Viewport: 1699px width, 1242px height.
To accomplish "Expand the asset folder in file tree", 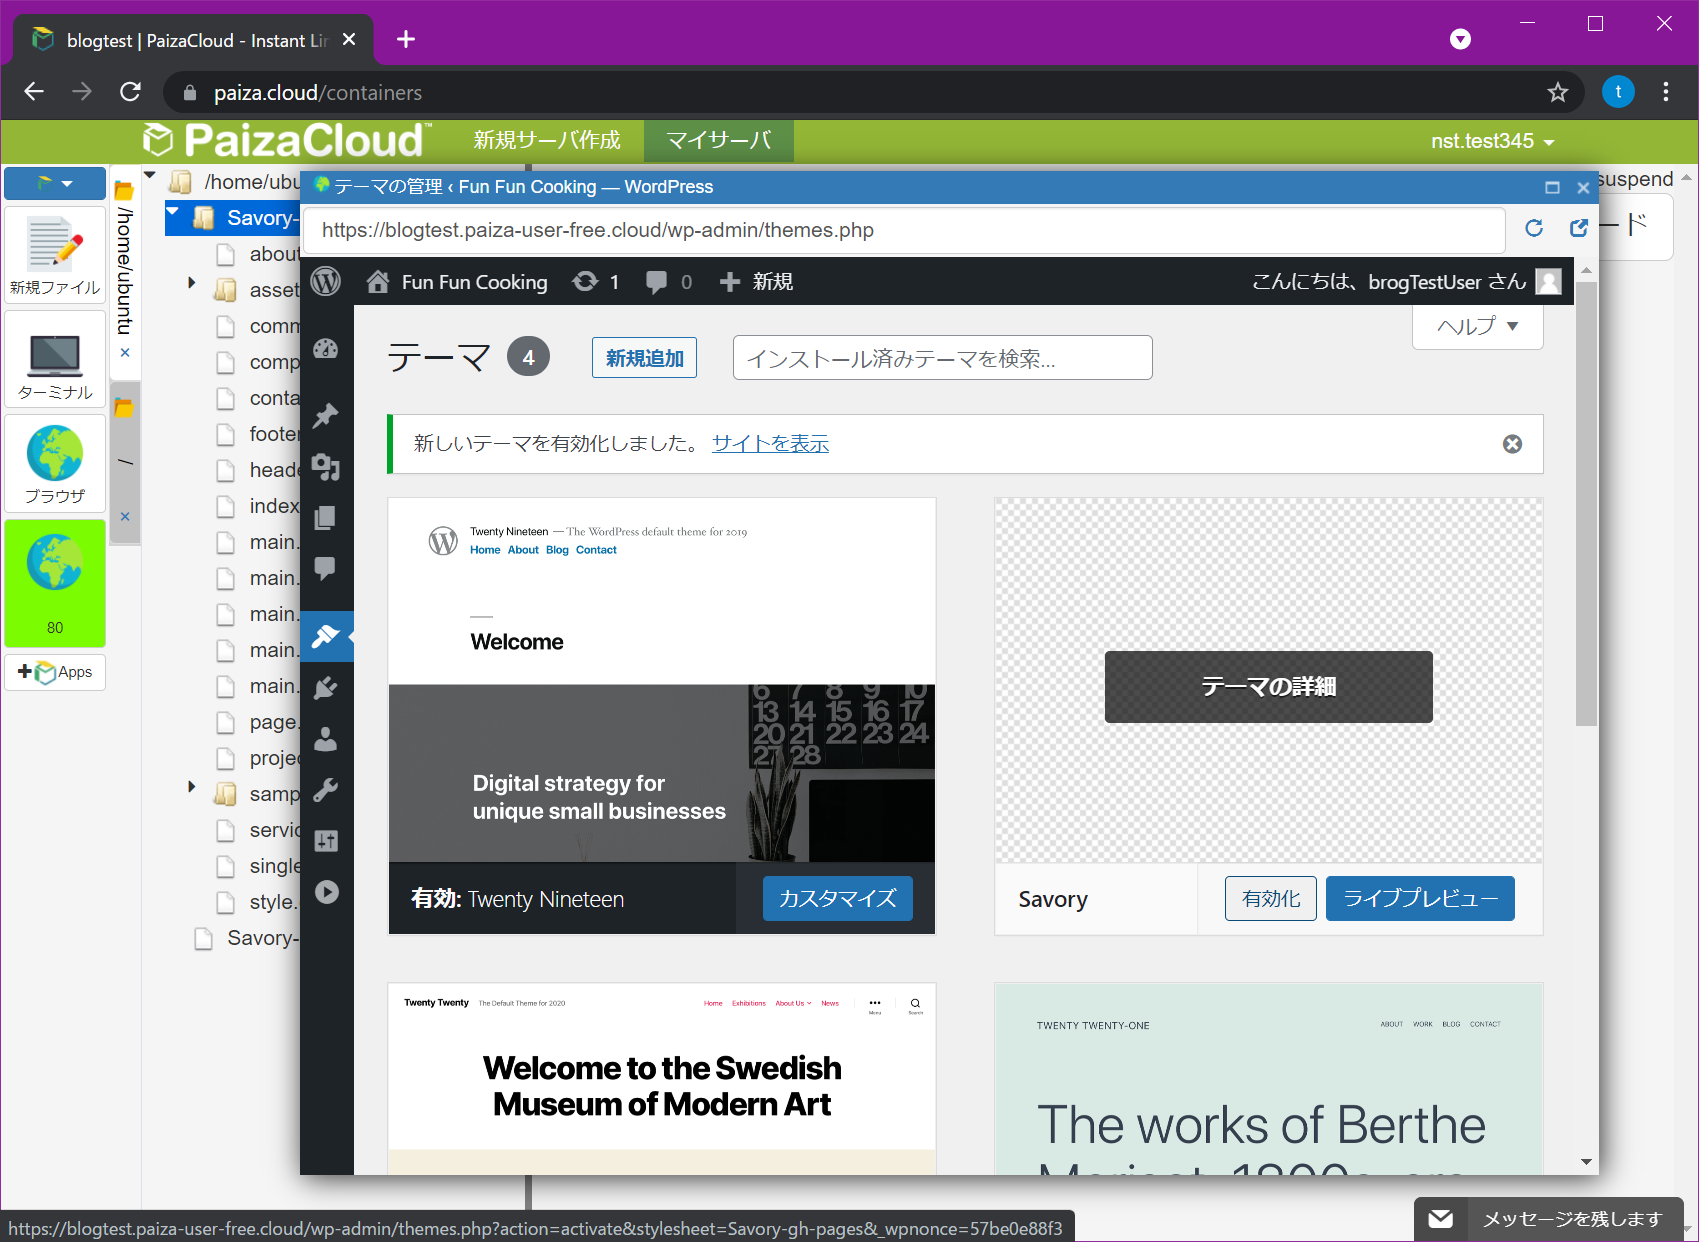I will coord(191,283).
